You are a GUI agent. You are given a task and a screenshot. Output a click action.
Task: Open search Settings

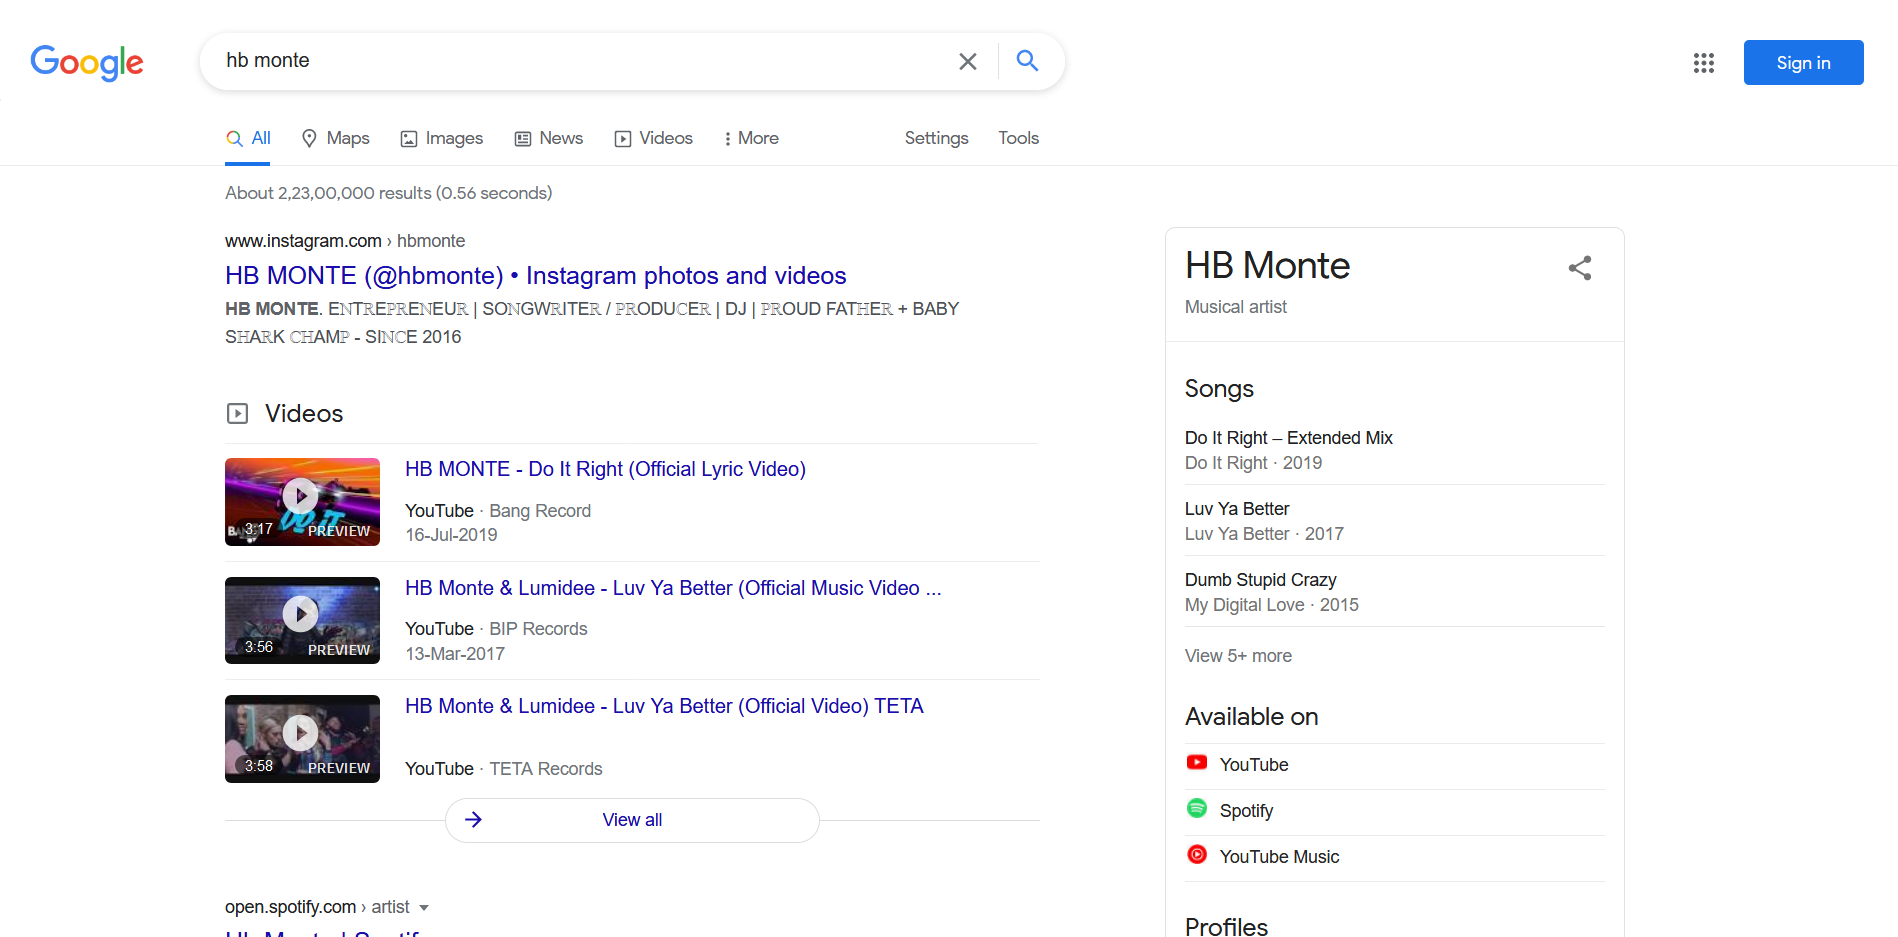coord(936,138)
